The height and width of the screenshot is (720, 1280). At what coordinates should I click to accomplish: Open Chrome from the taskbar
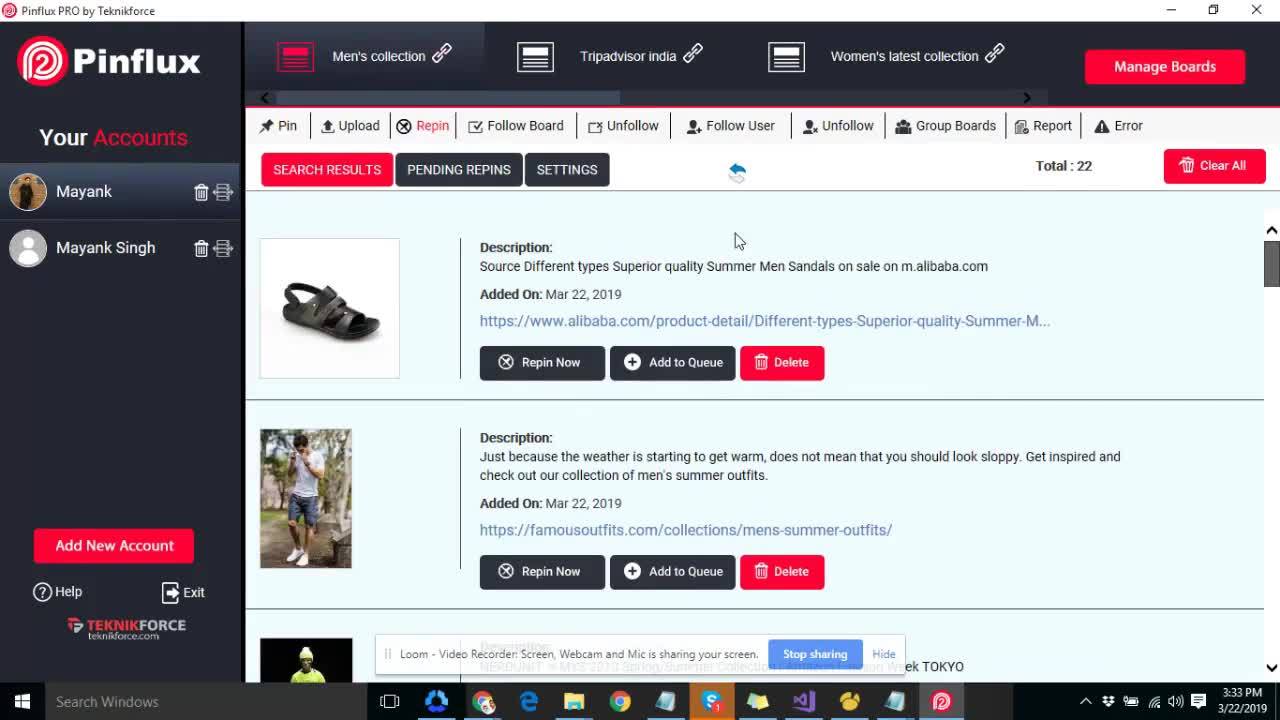click(x=620, y=702)
